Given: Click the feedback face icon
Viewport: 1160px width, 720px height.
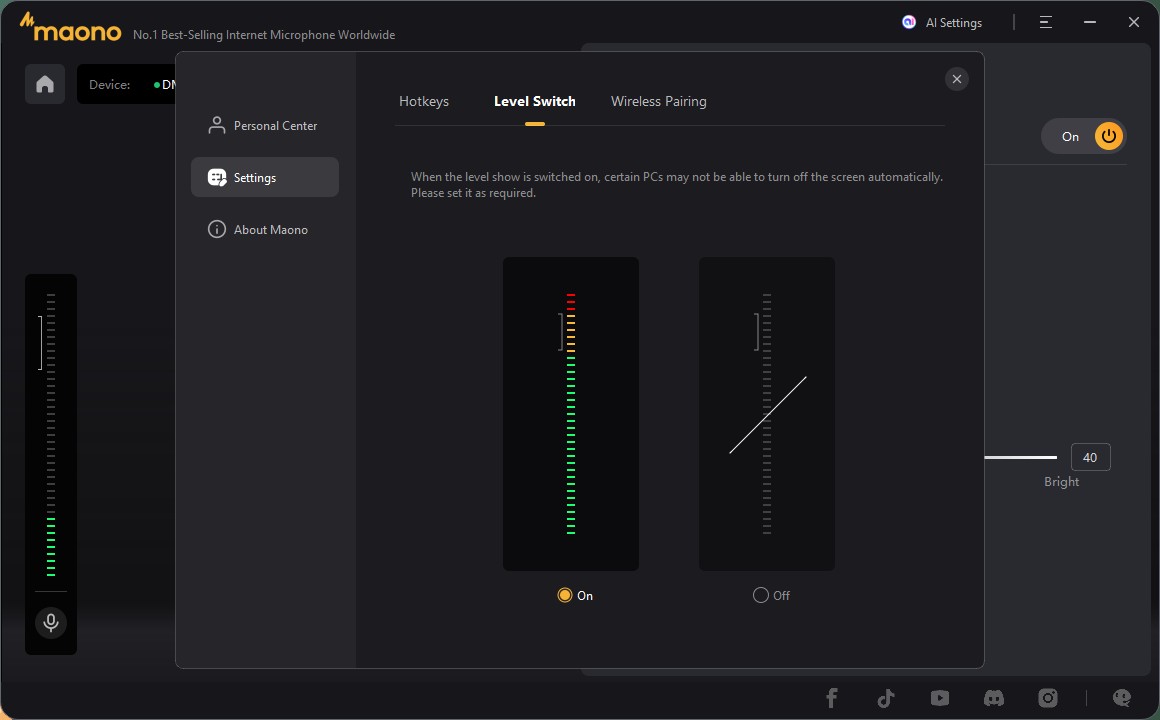Looking at the screenshot, I should (x=1122, y=698).
